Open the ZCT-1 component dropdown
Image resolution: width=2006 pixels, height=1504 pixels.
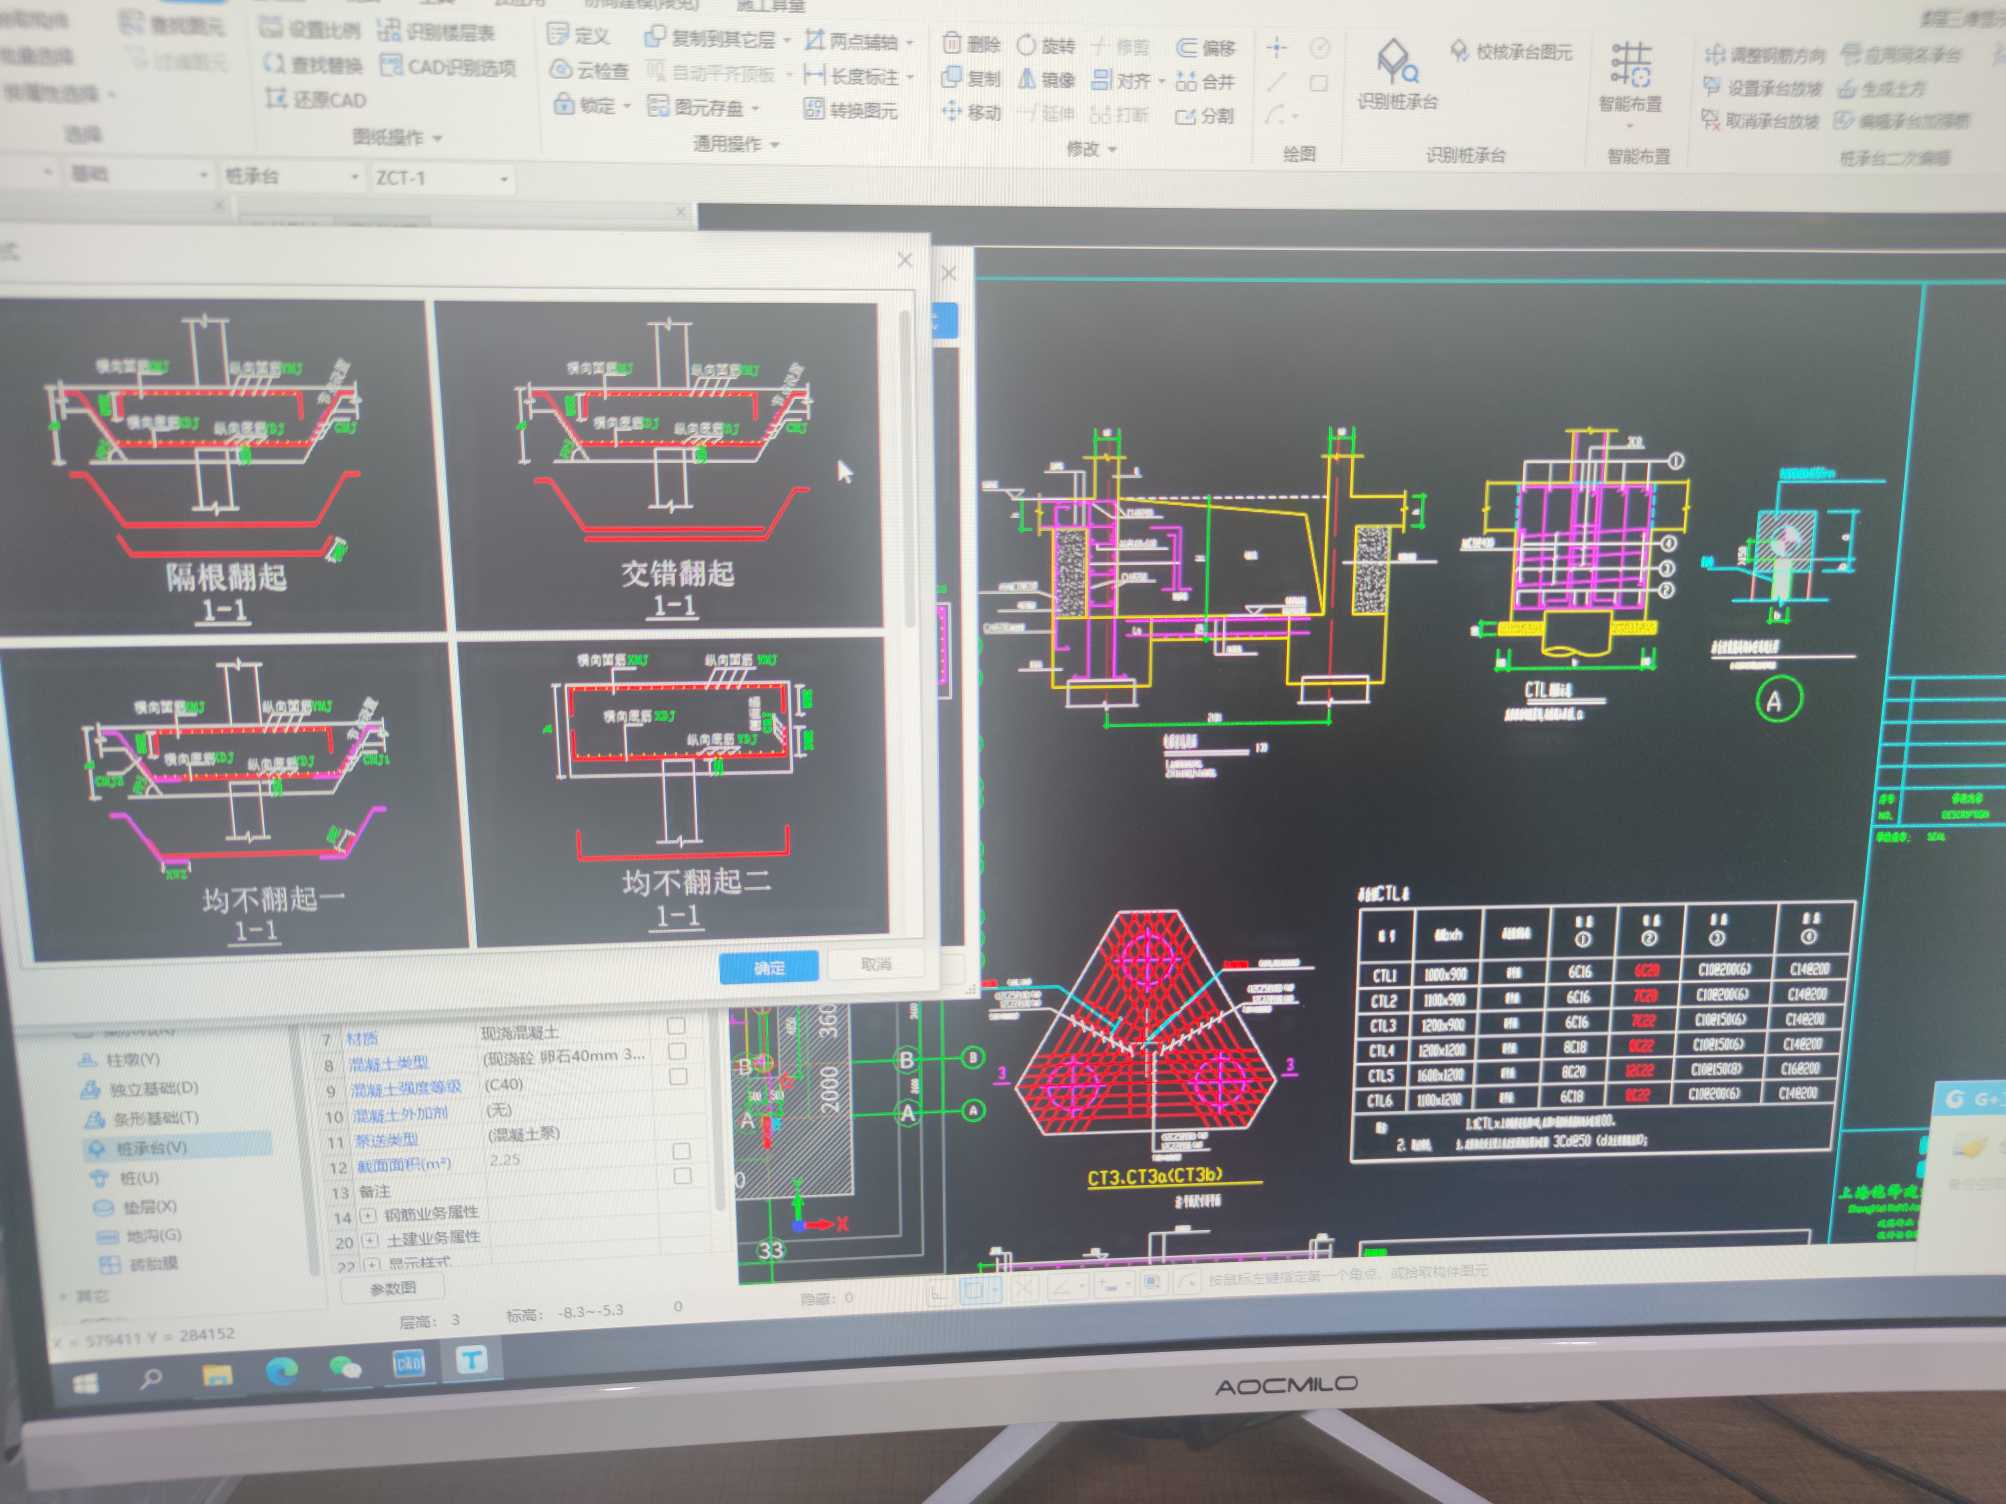click(503, 179)
